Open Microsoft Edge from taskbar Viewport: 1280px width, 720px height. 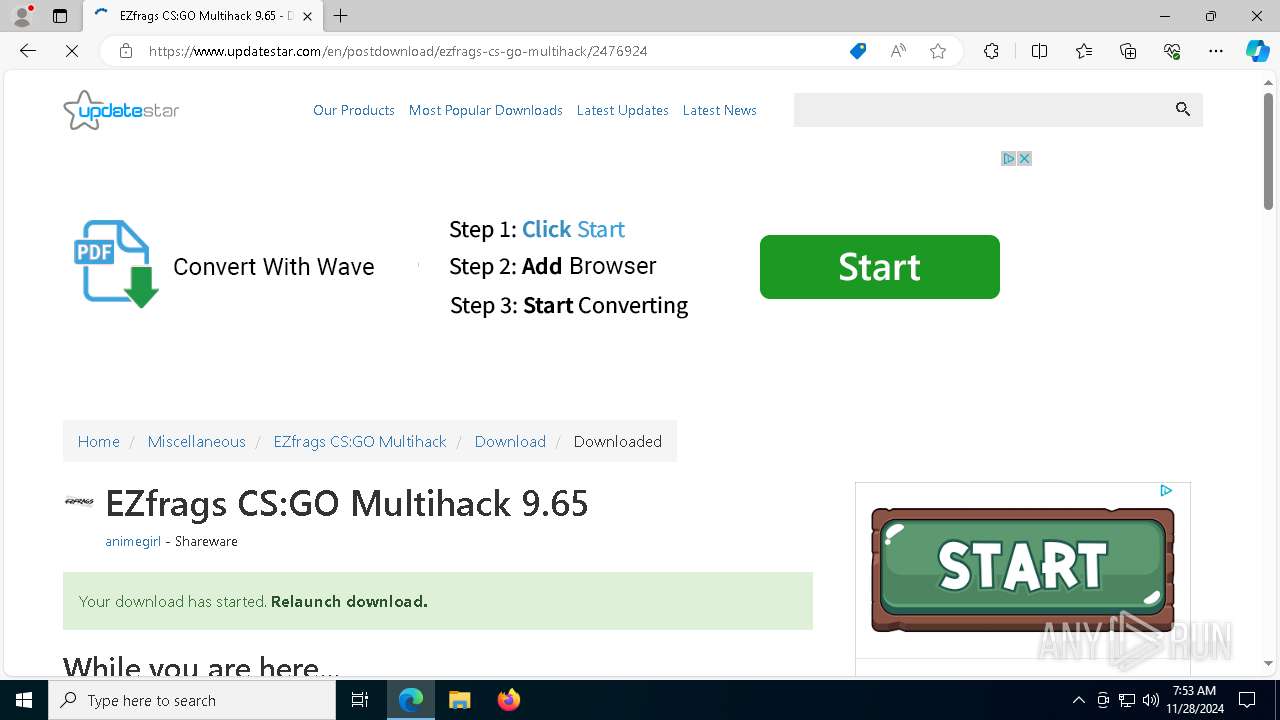[x=411, y=700]
